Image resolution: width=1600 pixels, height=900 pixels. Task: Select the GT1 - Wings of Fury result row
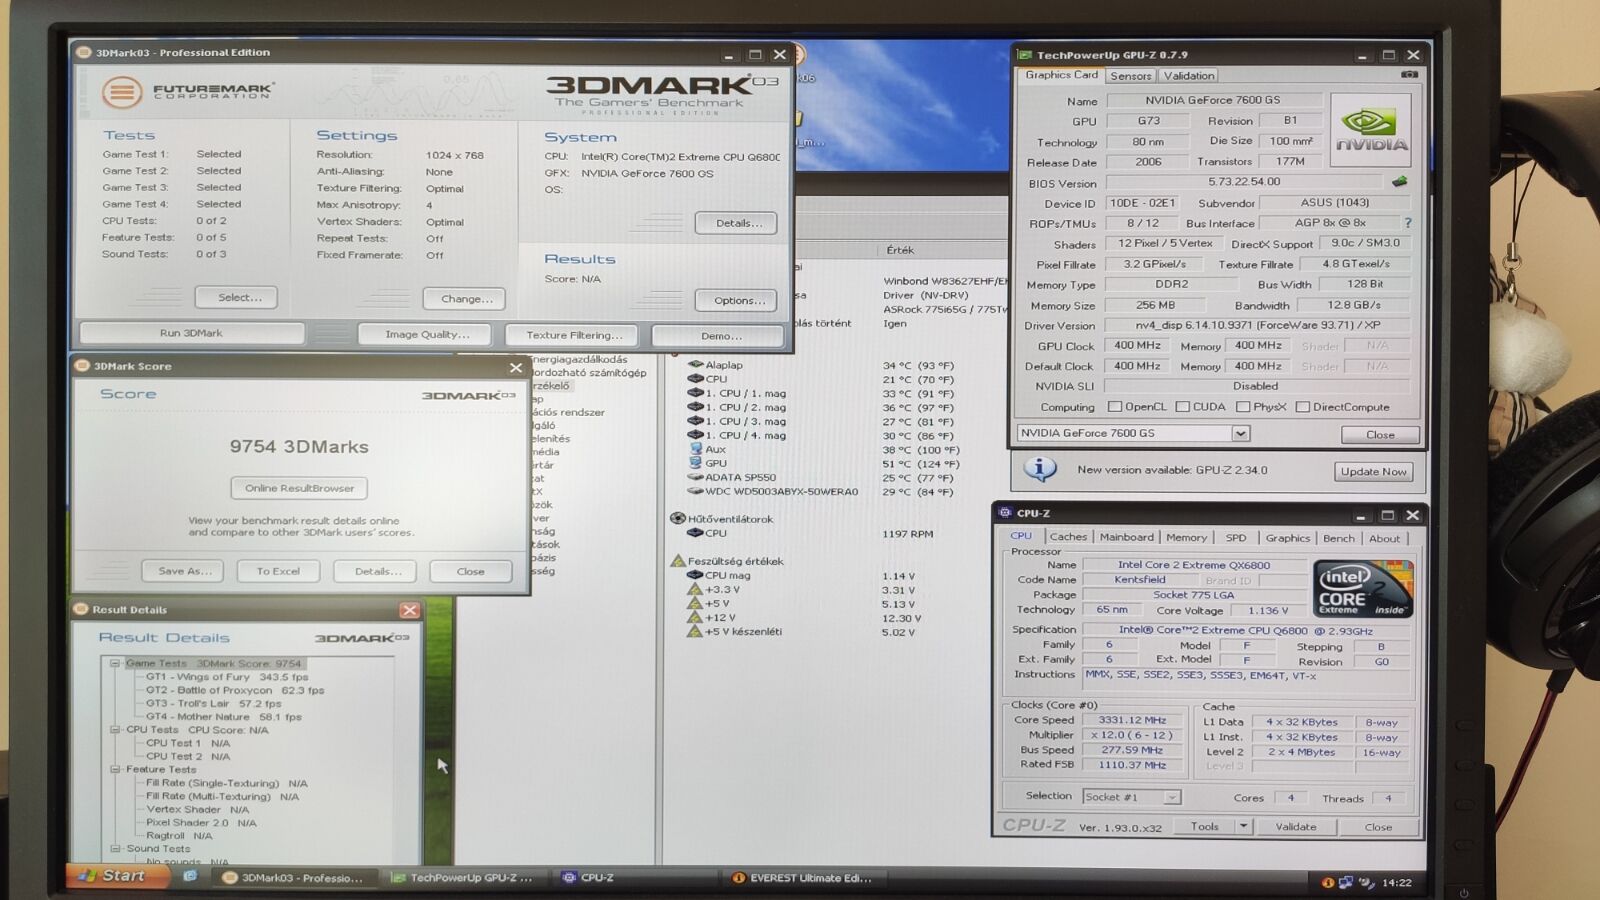[x=227, y=677]
